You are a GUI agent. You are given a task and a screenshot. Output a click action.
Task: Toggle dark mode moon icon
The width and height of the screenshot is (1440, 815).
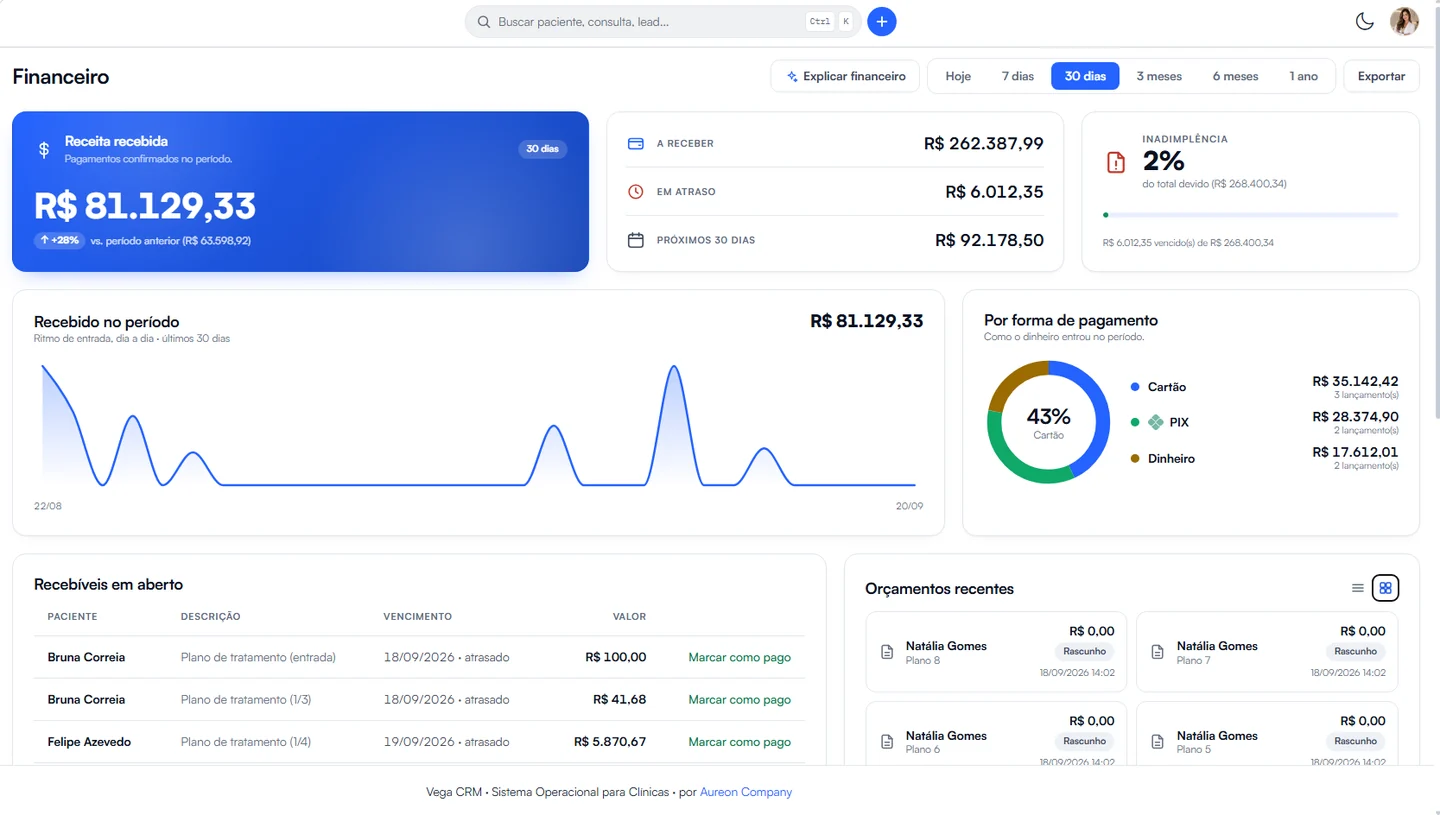point(1364,21)
